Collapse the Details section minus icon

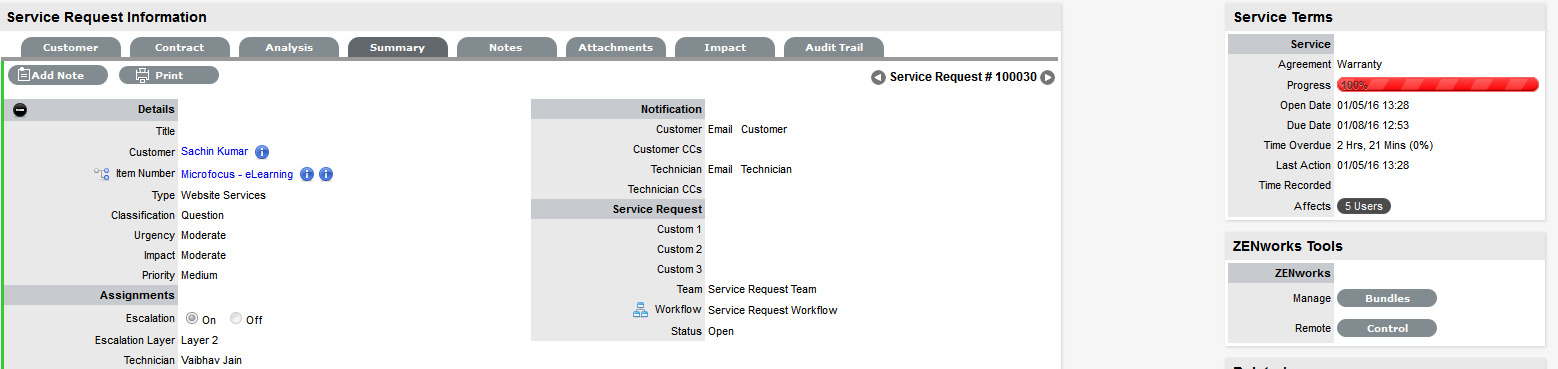pos(20,110)
